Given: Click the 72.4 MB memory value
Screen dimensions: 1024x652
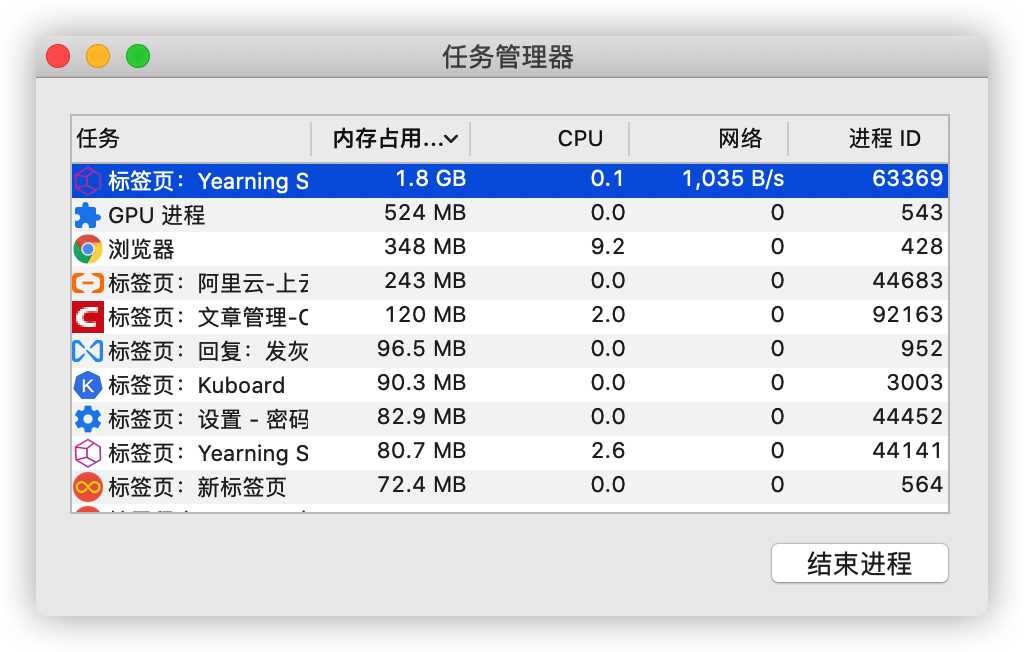Looking at the screenshot, I should (x=422, y=484).
